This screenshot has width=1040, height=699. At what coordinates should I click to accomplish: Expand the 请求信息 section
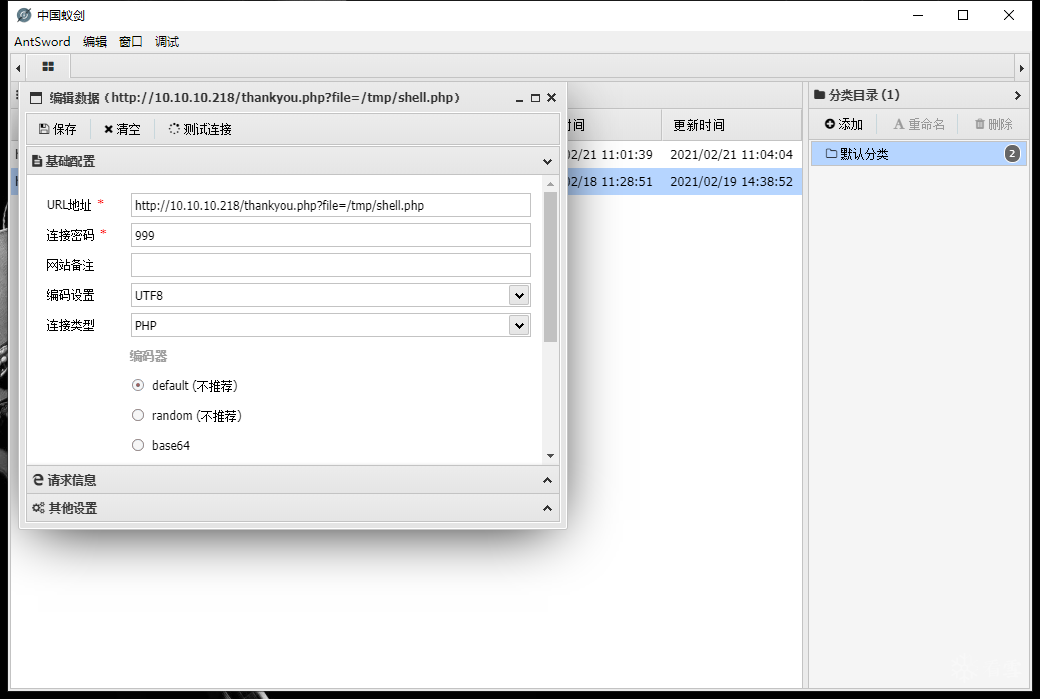pyautogui.click(x=547, y=480)
